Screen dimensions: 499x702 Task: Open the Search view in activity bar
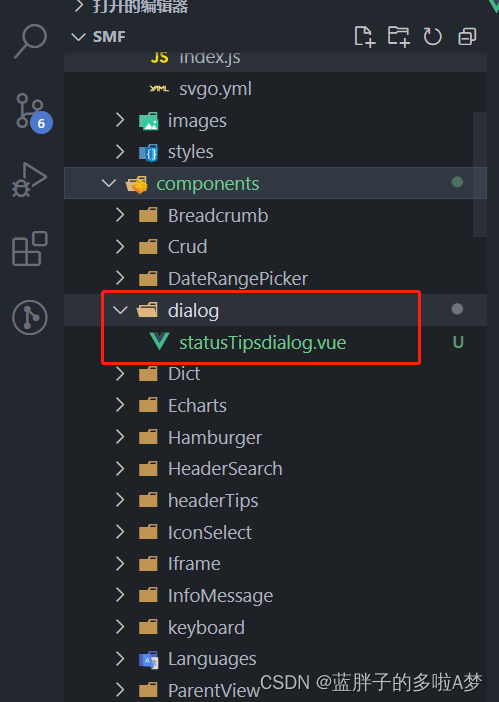tap(30, 41)
